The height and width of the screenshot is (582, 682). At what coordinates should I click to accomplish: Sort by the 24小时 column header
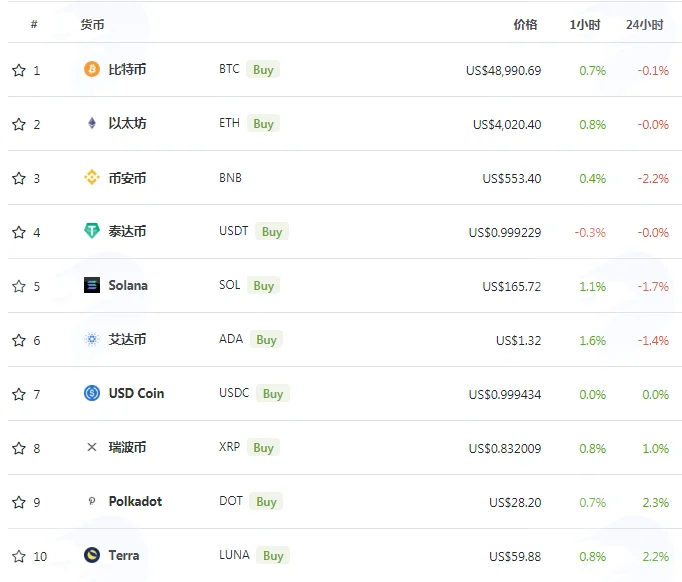point(645,25)
